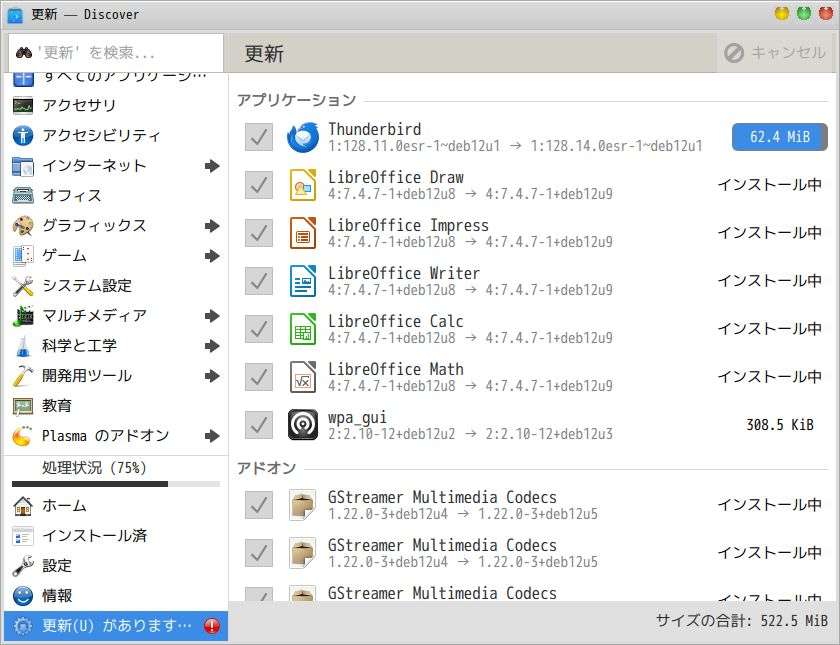Expand the 科学と工学 category arrow
The height and width of the screenshot is (645, 840).
pos(212,346)
